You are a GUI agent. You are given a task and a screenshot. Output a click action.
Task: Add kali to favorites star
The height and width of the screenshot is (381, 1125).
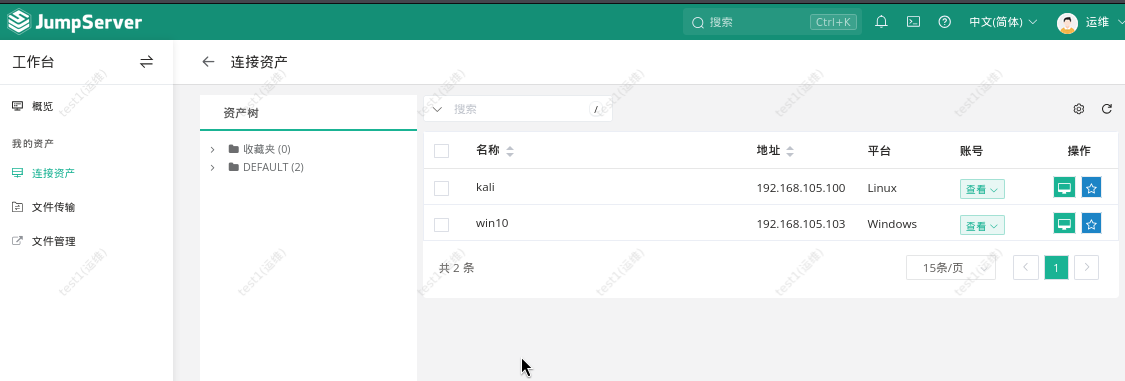[1091, 188]
